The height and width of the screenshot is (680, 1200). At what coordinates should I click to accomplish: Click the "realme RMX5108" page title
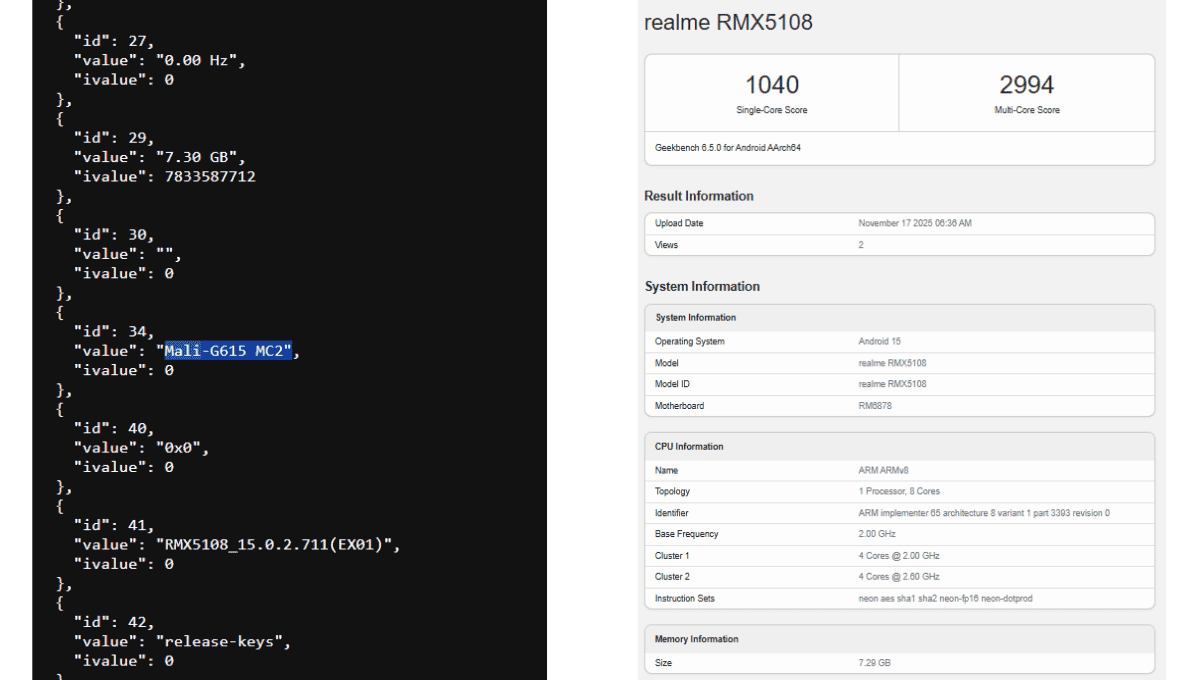(x=729, y=22)
